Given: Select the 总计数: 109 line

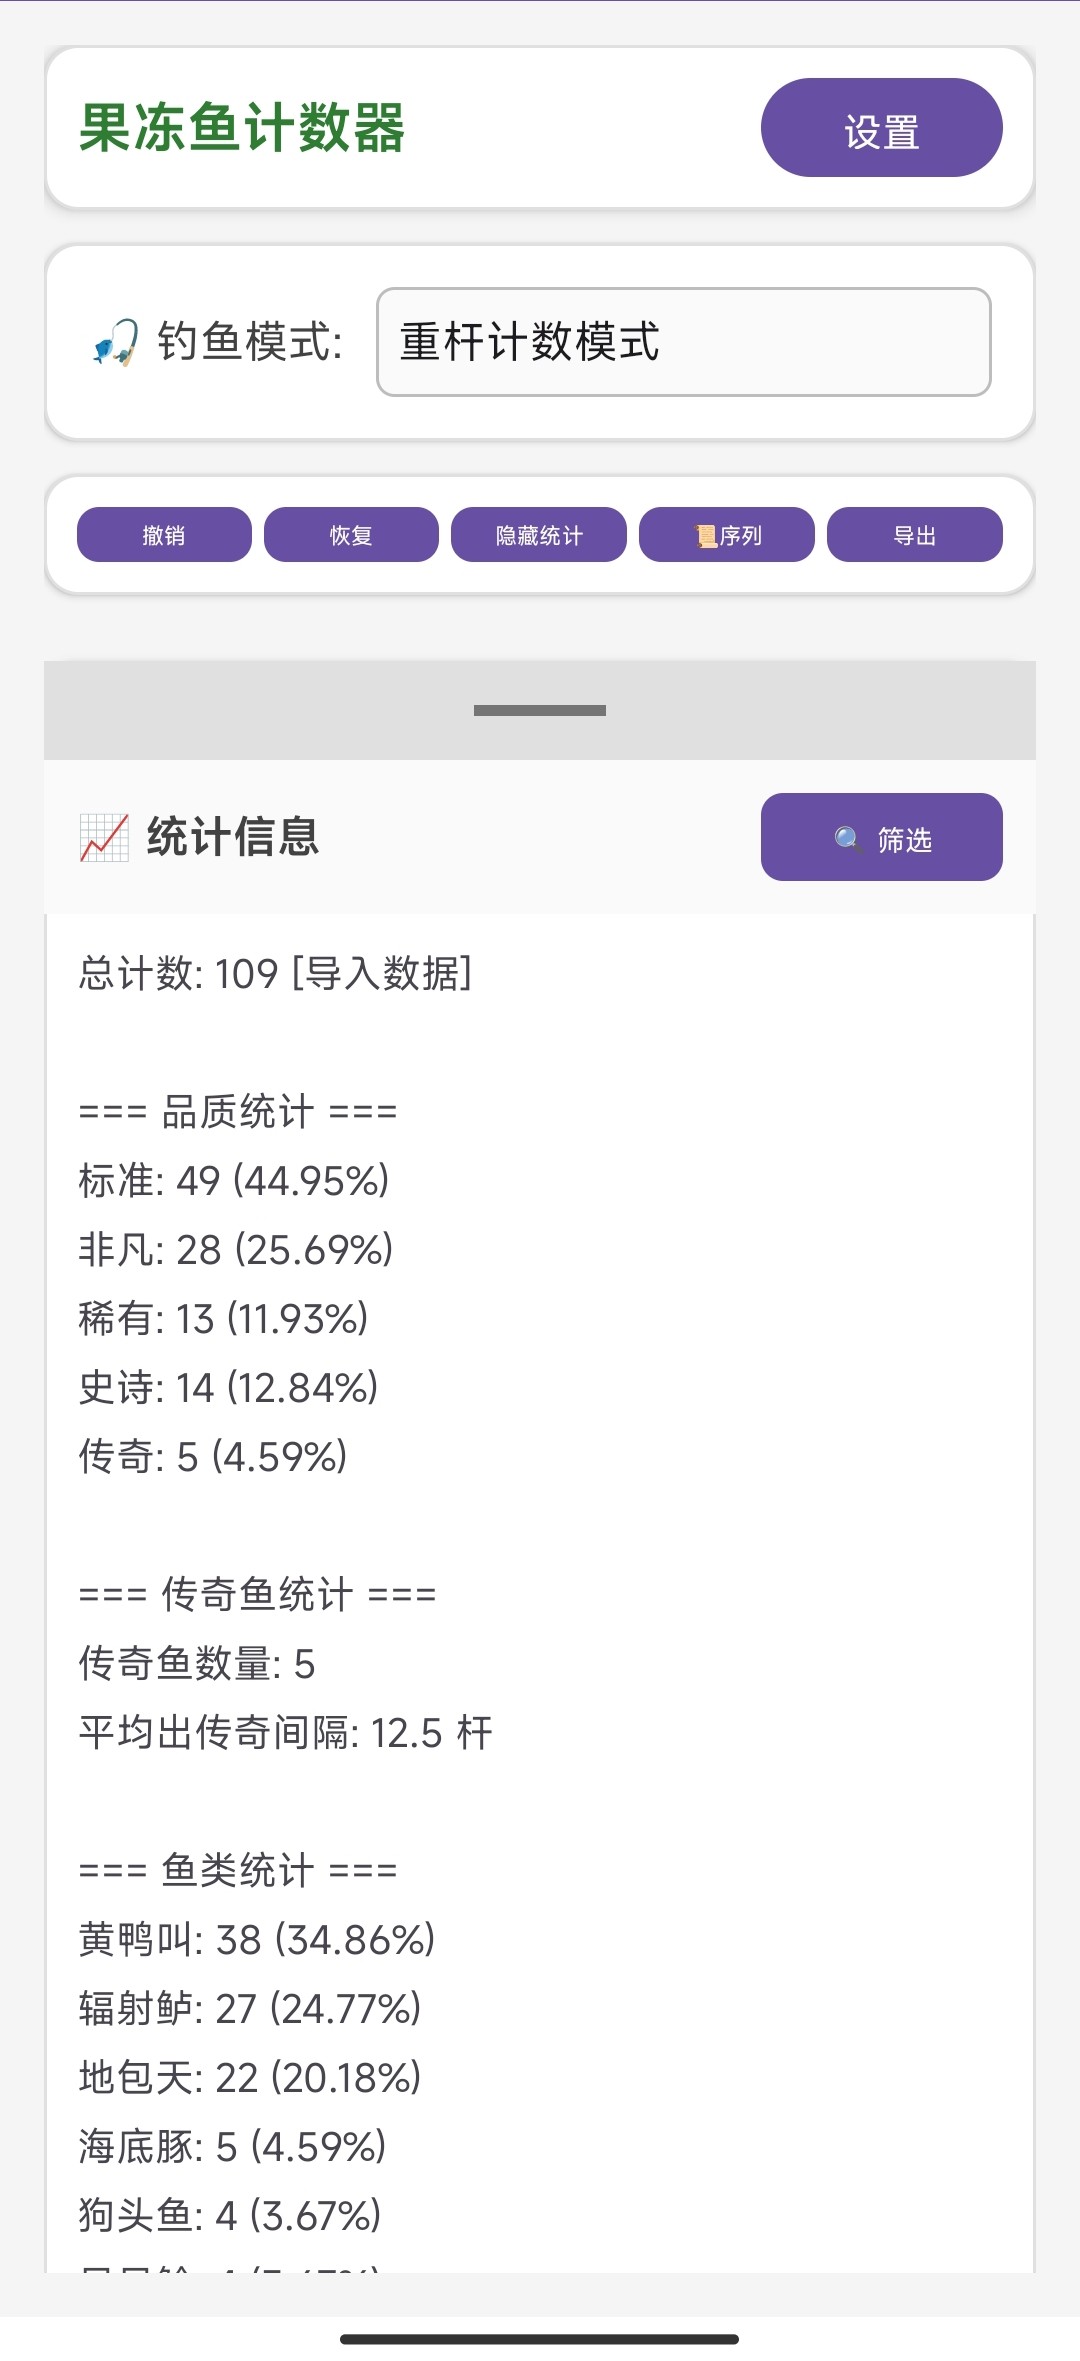Looking at the screenshot, I should pyautogui.click(x=275, y=973).
